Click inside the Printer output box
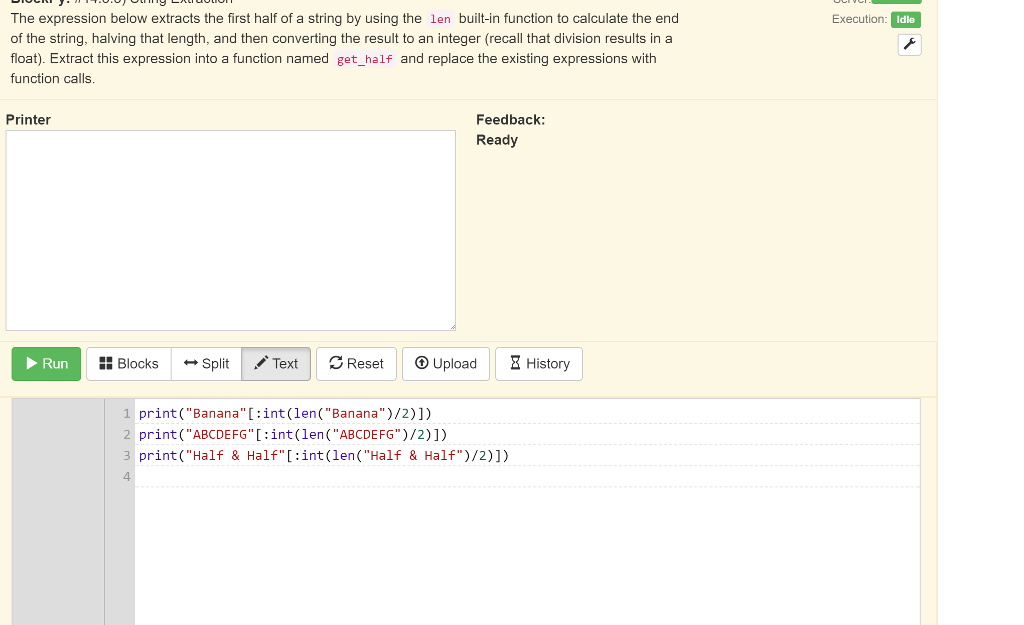This screenshot has width=1024, height=625. [230, 229]
